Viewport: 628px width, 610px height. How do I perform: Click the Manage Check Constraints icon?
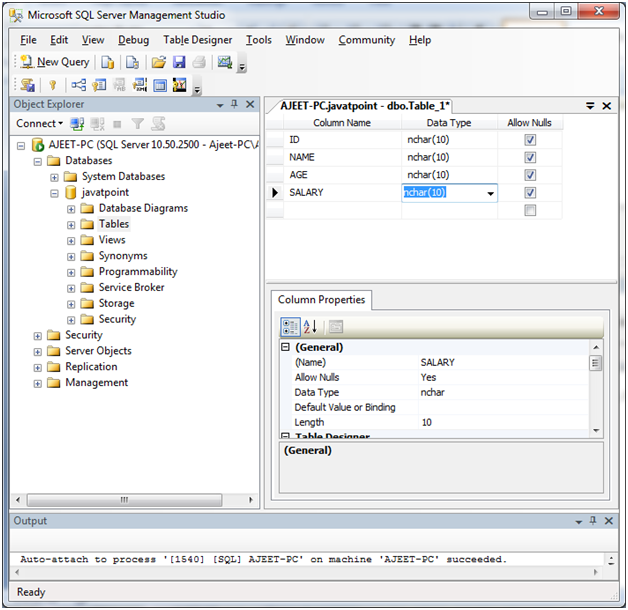pos(160,85)
